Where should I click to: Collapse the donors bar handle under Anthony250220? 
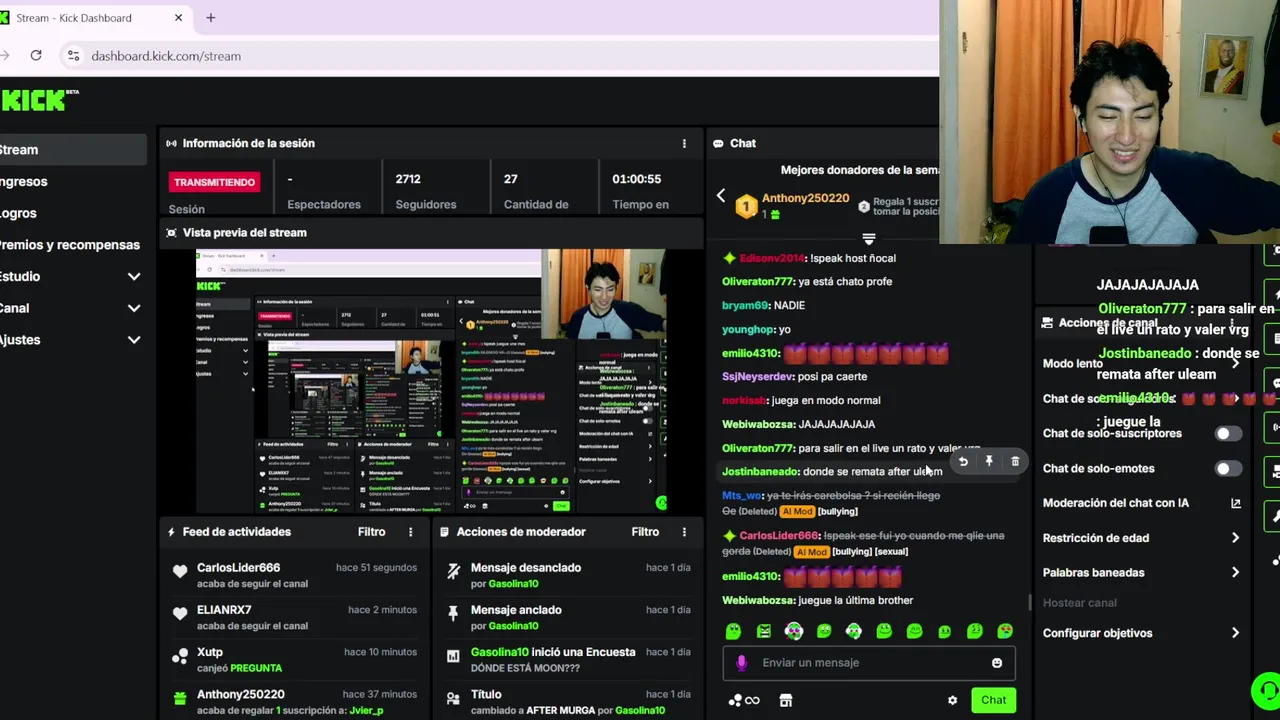(x=868, y=239)
